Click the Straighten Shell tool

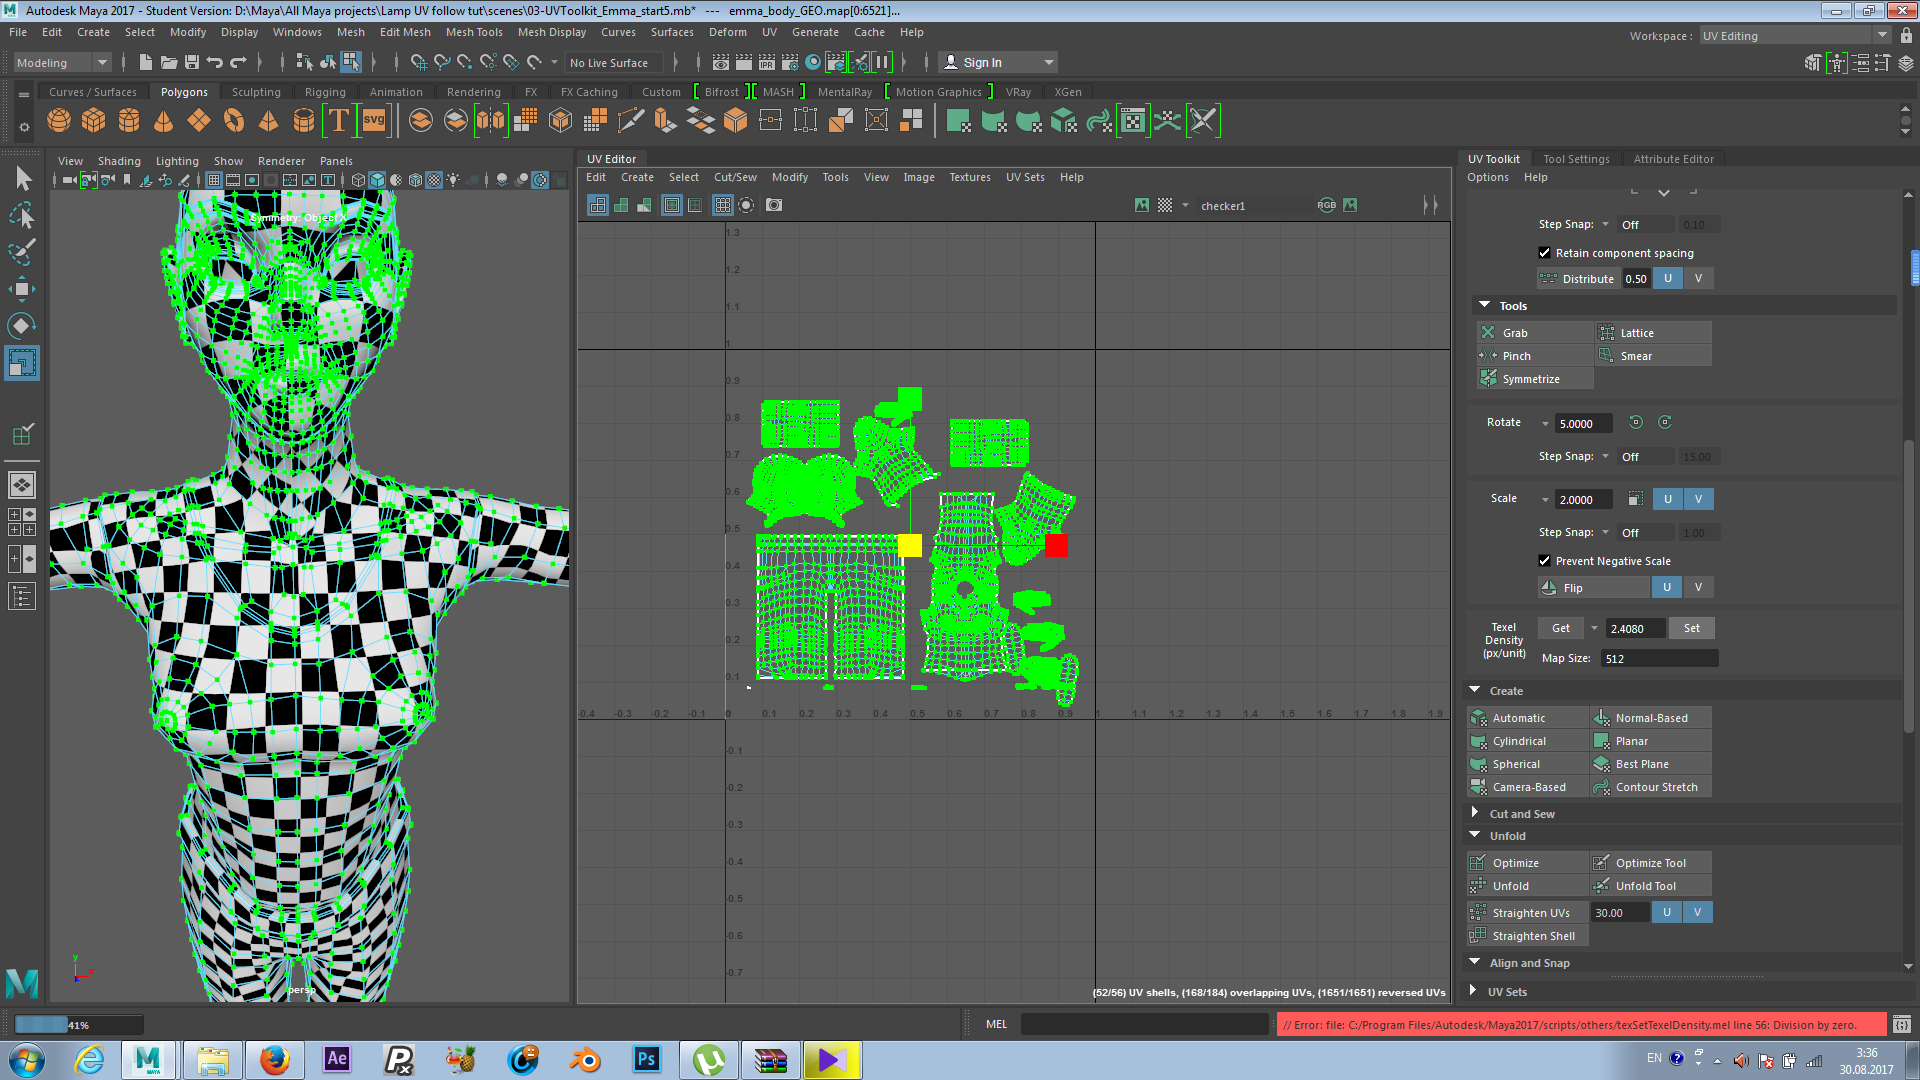(x=1532, y=936)
